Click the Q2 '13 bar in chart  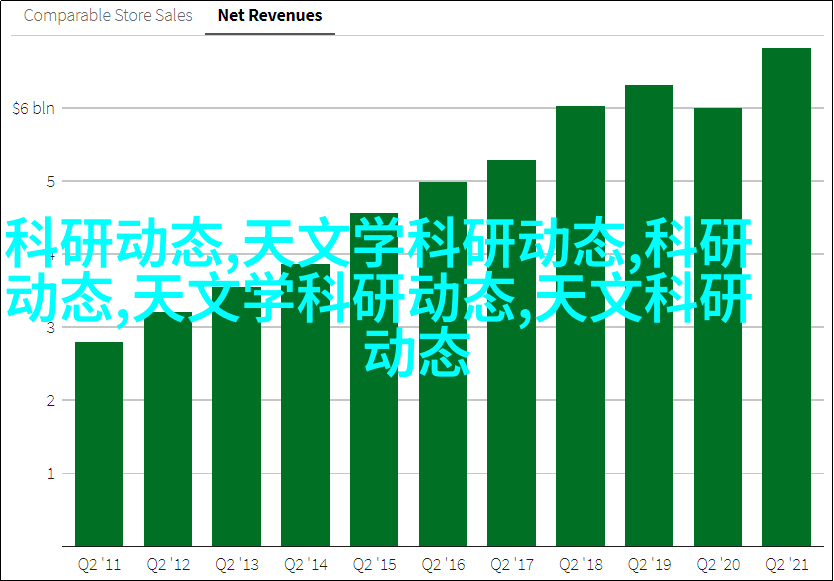(236, 440)
